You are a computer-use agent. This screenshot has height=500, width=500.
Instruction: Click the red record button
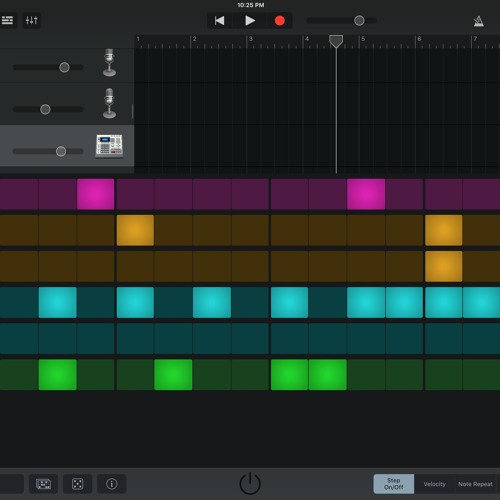click(x=280, y=21)
